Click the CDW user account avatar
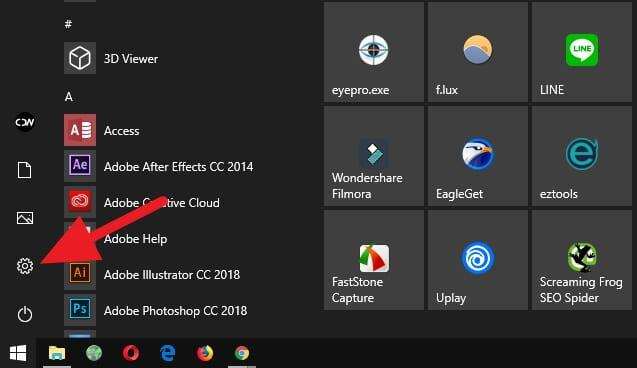The image size is (637, 368). pos(25,122)
